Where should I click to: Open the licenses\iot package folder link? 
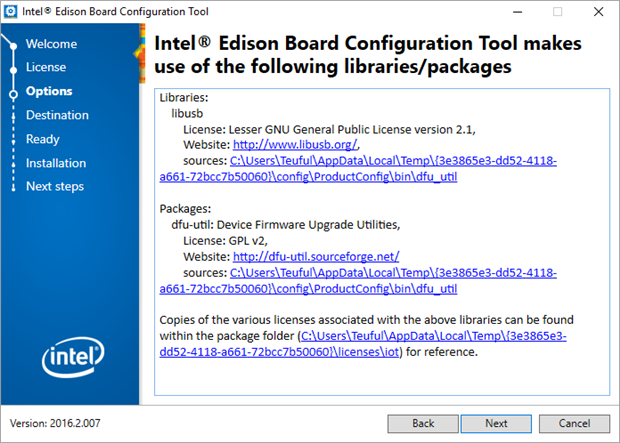tap(436, 337)
